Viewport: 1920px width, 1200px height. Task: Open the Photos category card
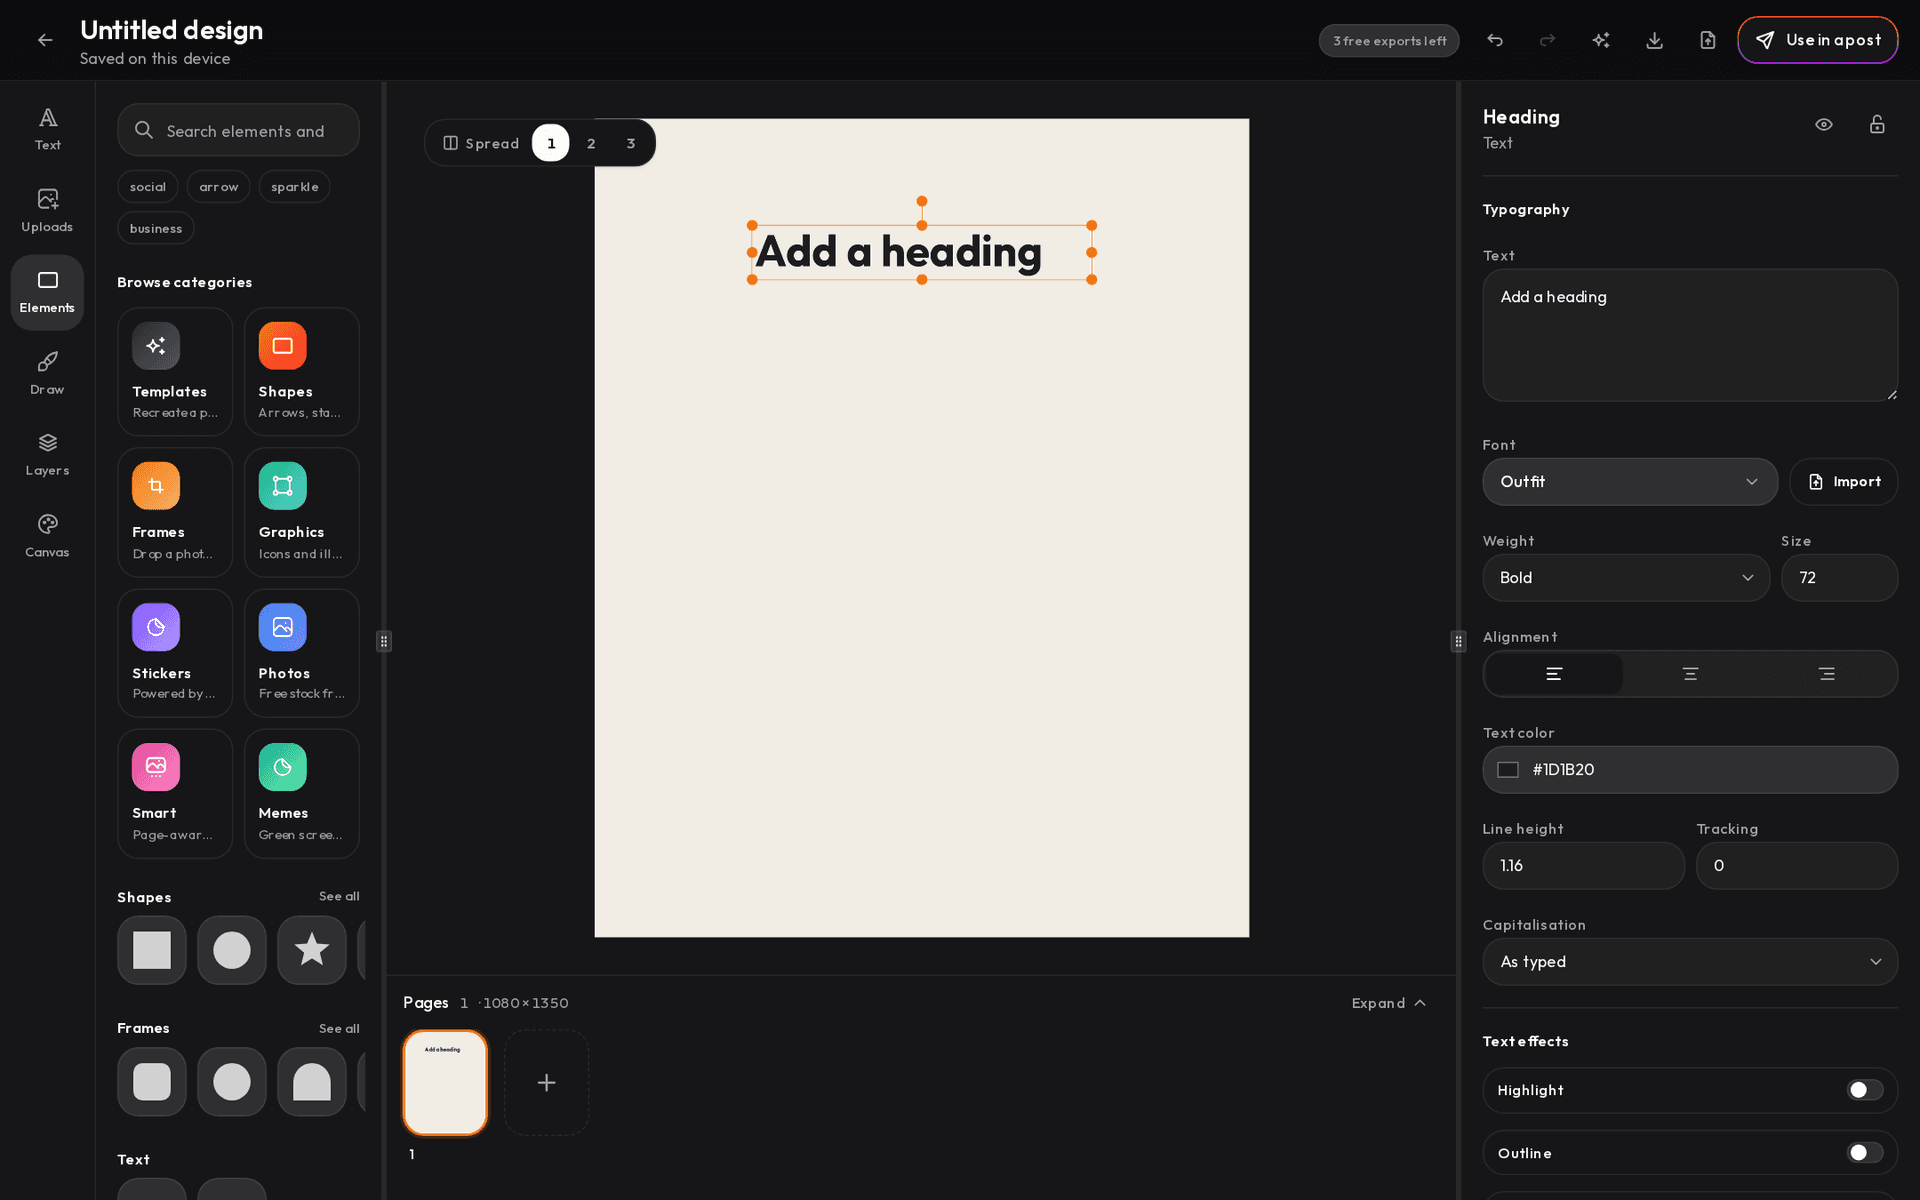[302, 653]
